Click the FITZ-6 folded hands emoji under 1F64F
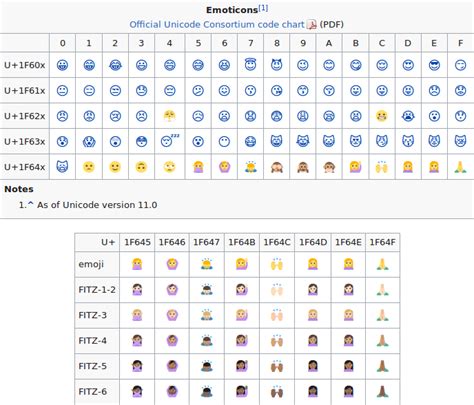 click(x=382, y=391)
